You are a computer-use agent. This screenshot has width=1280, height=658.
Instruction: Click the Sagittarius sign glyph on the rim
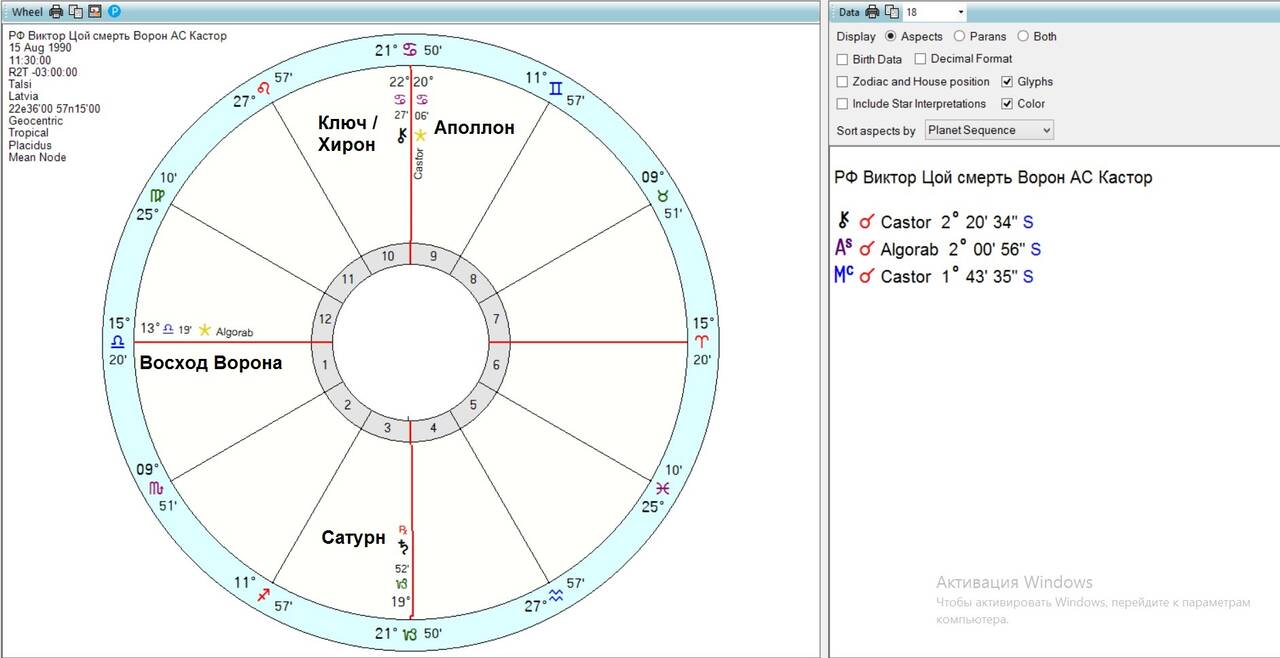[264, 595]
